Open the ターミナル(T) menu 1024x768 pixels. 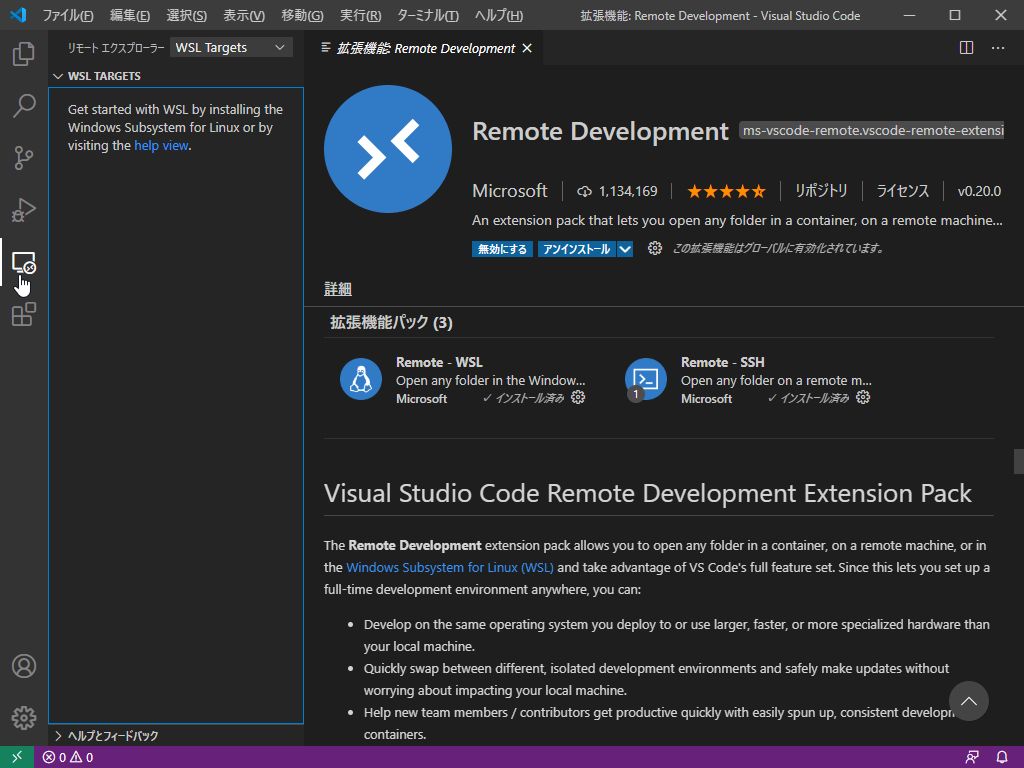point(428,15)
